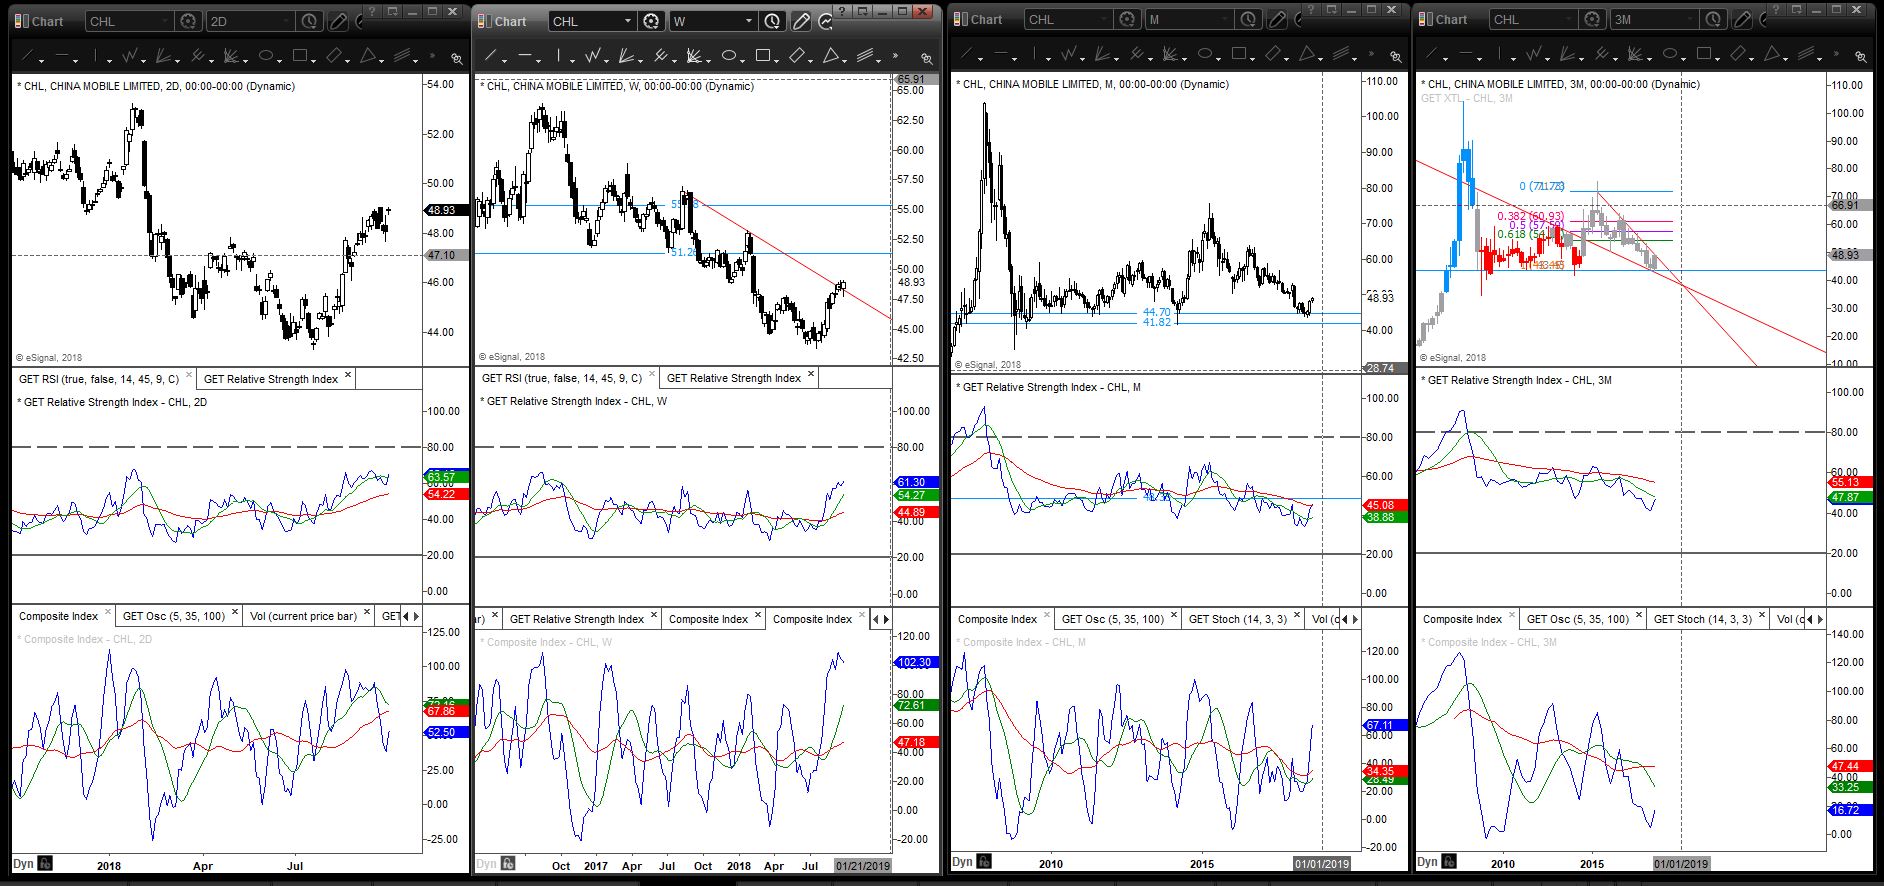Select the rectangle drawing tool in the 2D chart
1884x886 pixels.
[300, 56]
